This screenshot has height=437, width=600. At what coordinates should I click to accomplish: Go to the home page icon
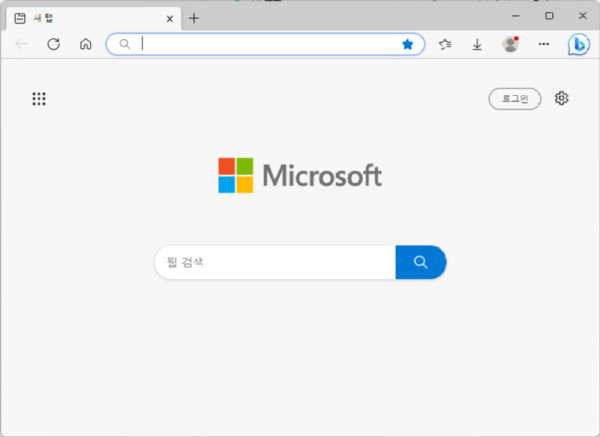pyautogui.click(x=86, y=44)
